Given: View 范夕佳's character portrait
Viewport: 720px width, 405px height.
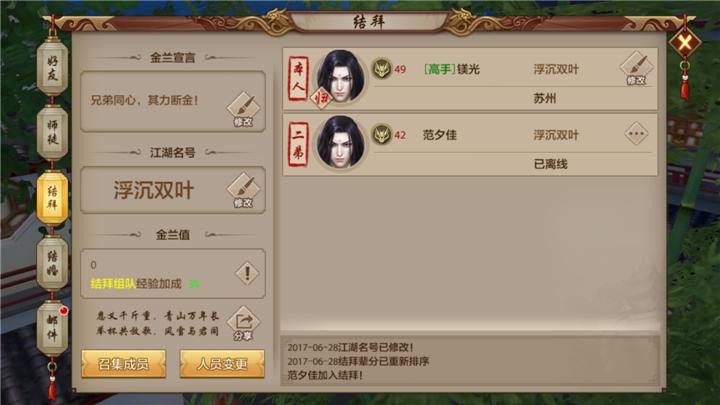Looking at the screenshot, I should coord(341,143).
